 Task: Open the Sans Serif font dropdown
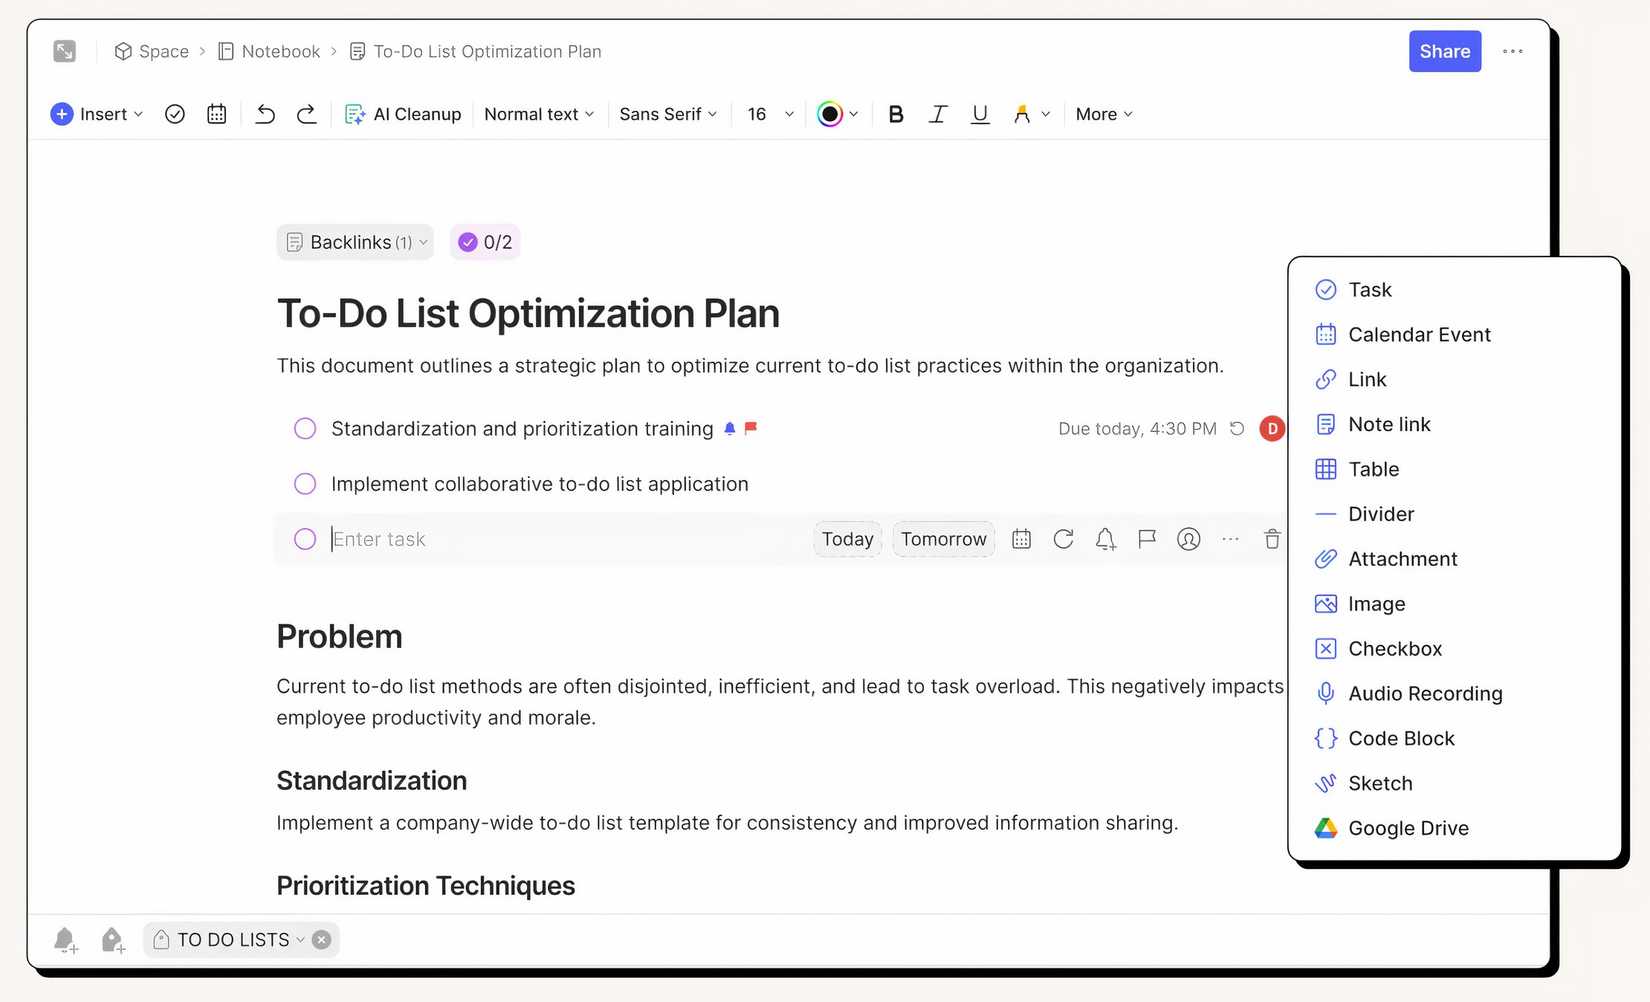[x=667, y=113]
